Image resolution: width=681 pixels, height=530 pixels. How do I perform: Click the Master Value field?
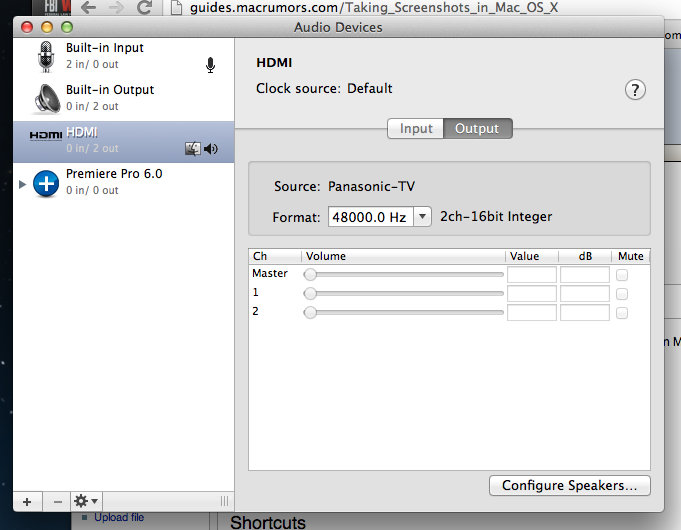click(x=532, y=275)
